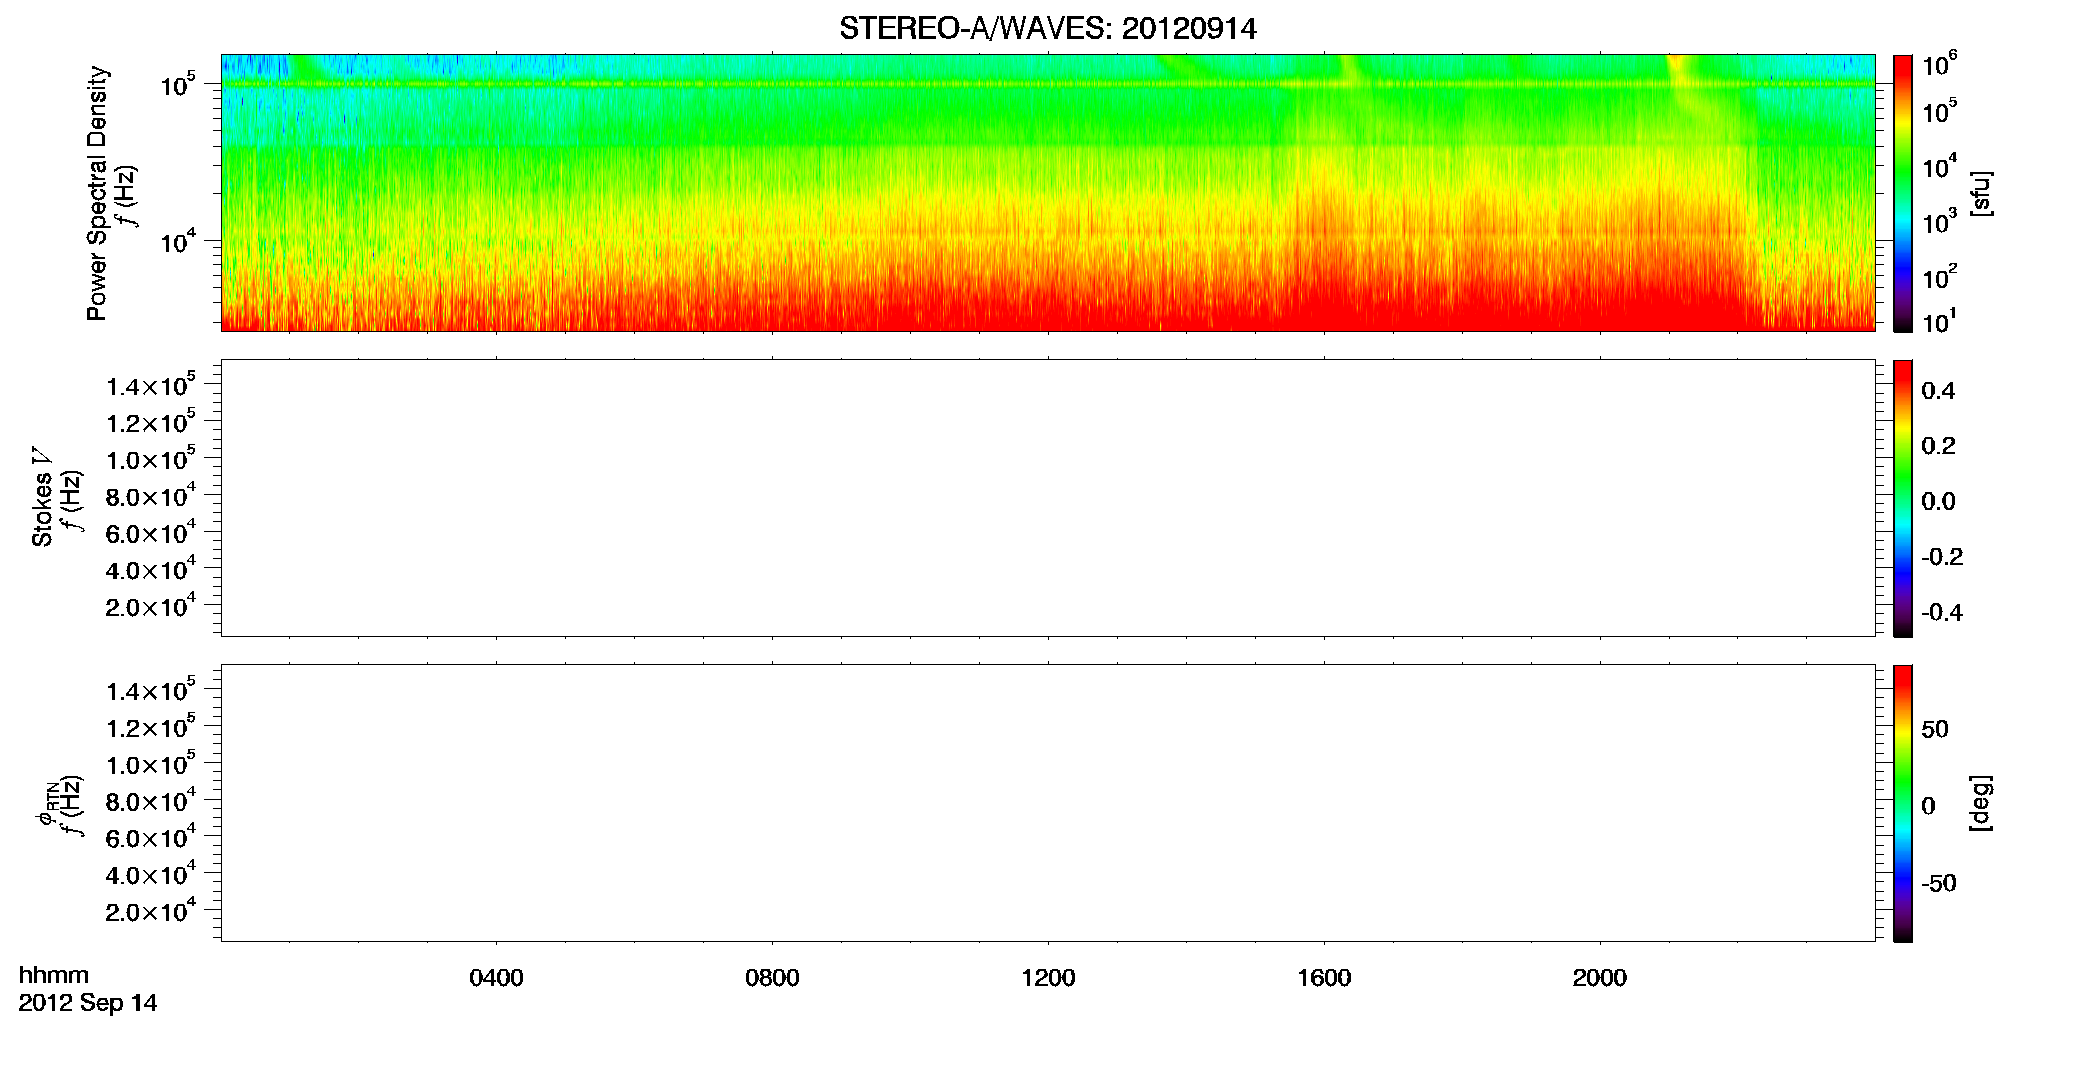Click the -0.4 Stokes colorbar tick label
This screenshot has height=1080, width=2096.
click(1942, 613)
